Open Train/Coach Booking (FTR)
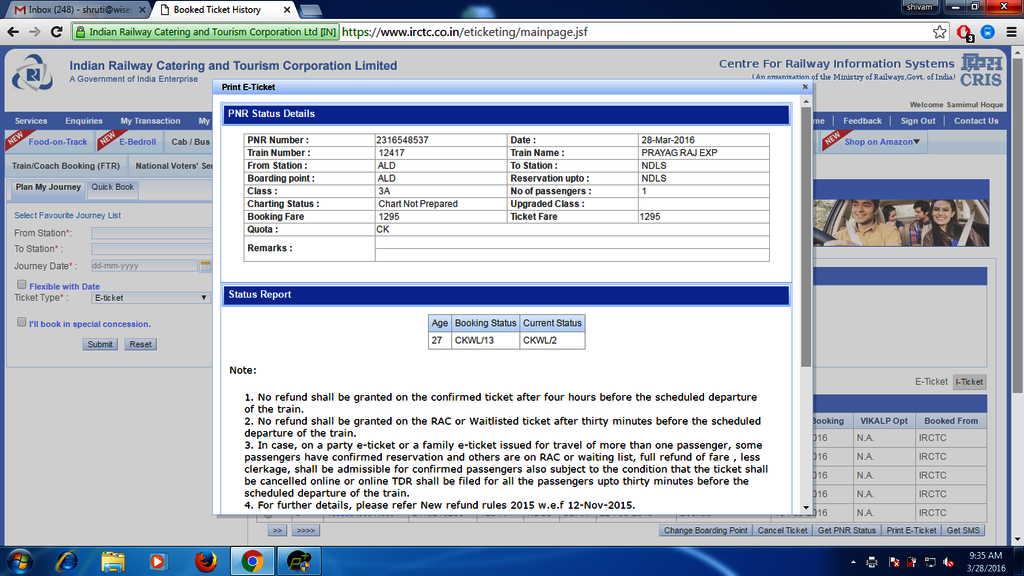This screenshot has width=1024, height=576. pos(65,166)
